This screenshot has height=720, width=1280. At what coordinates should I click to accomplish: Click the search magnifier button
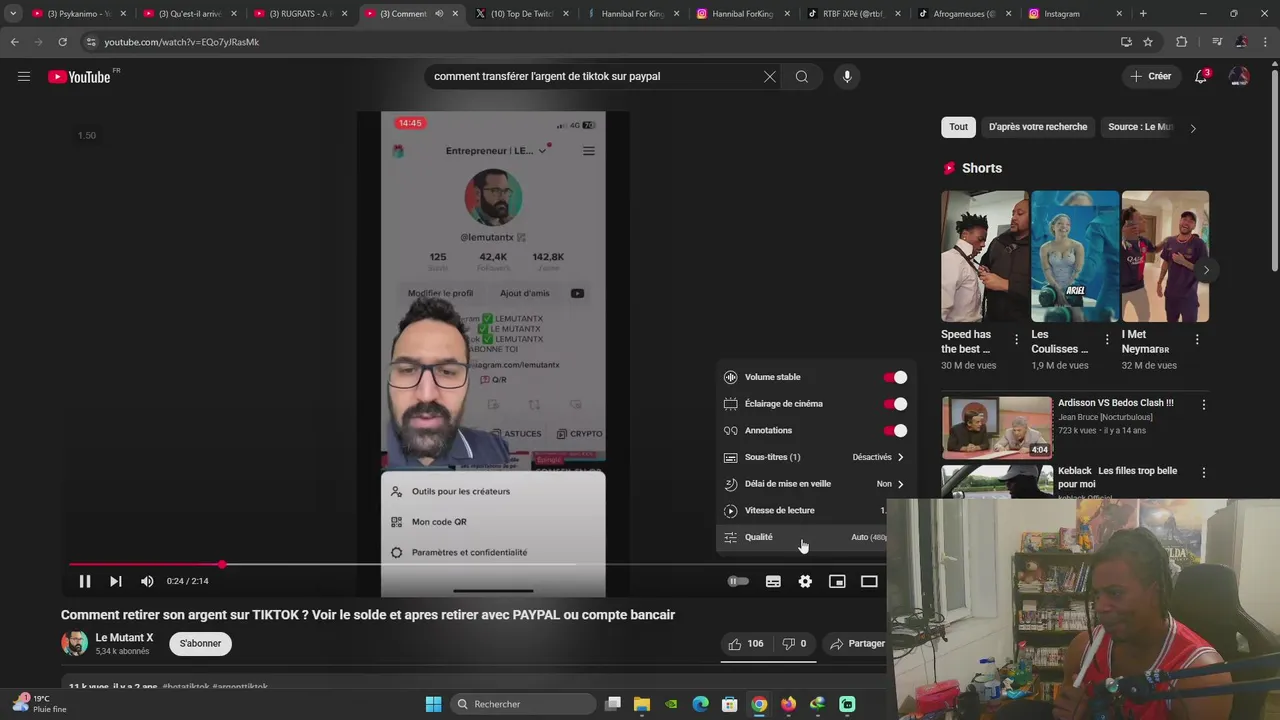click(802, 76)
